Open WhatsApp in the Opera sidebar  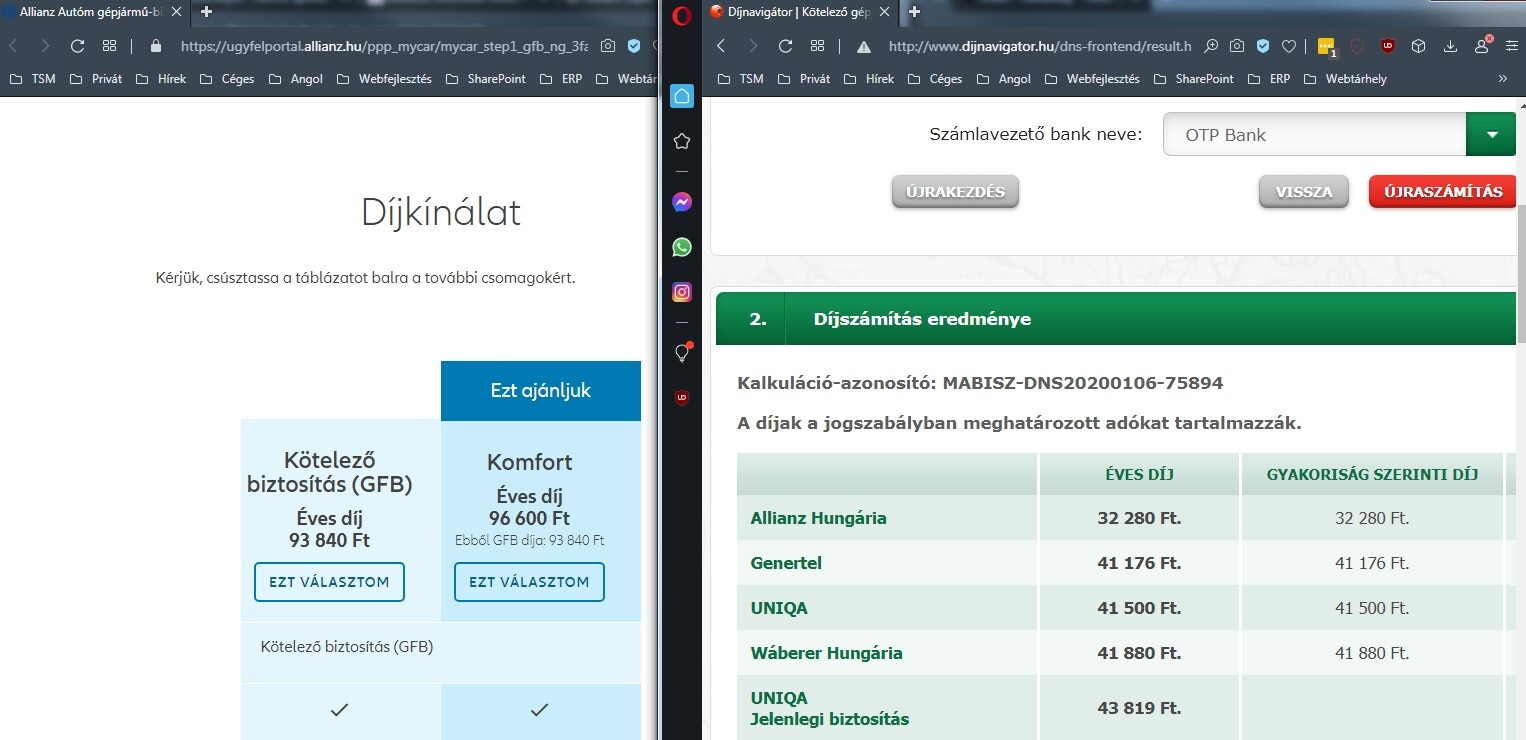pos(682,247)
